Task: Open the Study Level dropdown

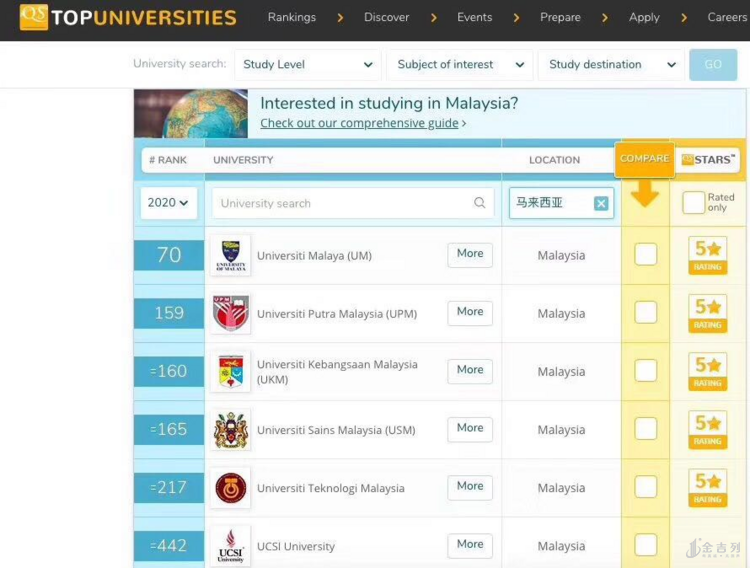Action: pos(308,65)
